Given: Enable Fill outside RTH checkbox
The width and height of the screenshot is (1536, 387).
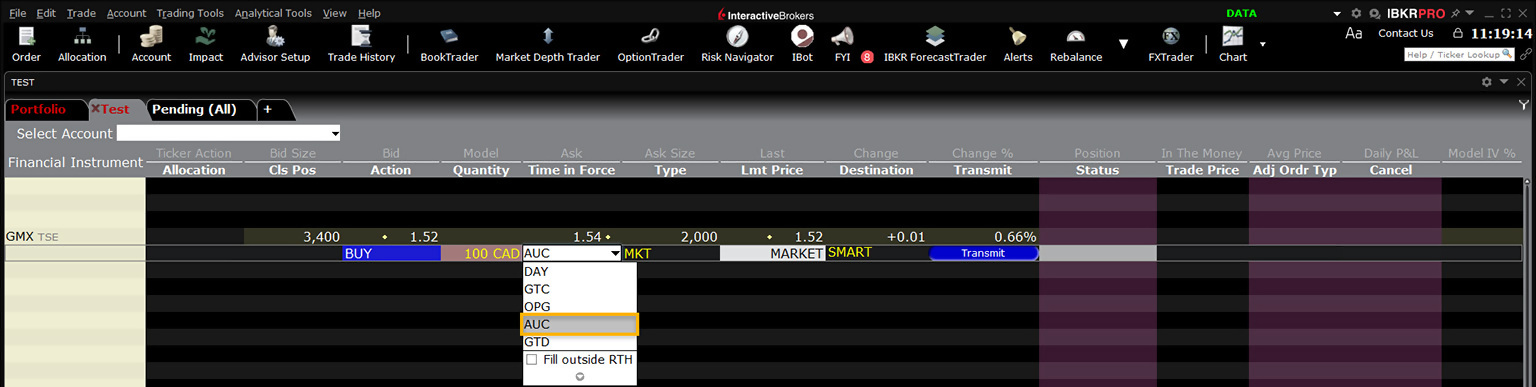Looking at the screenshot, I should click(x=532, y=359).
